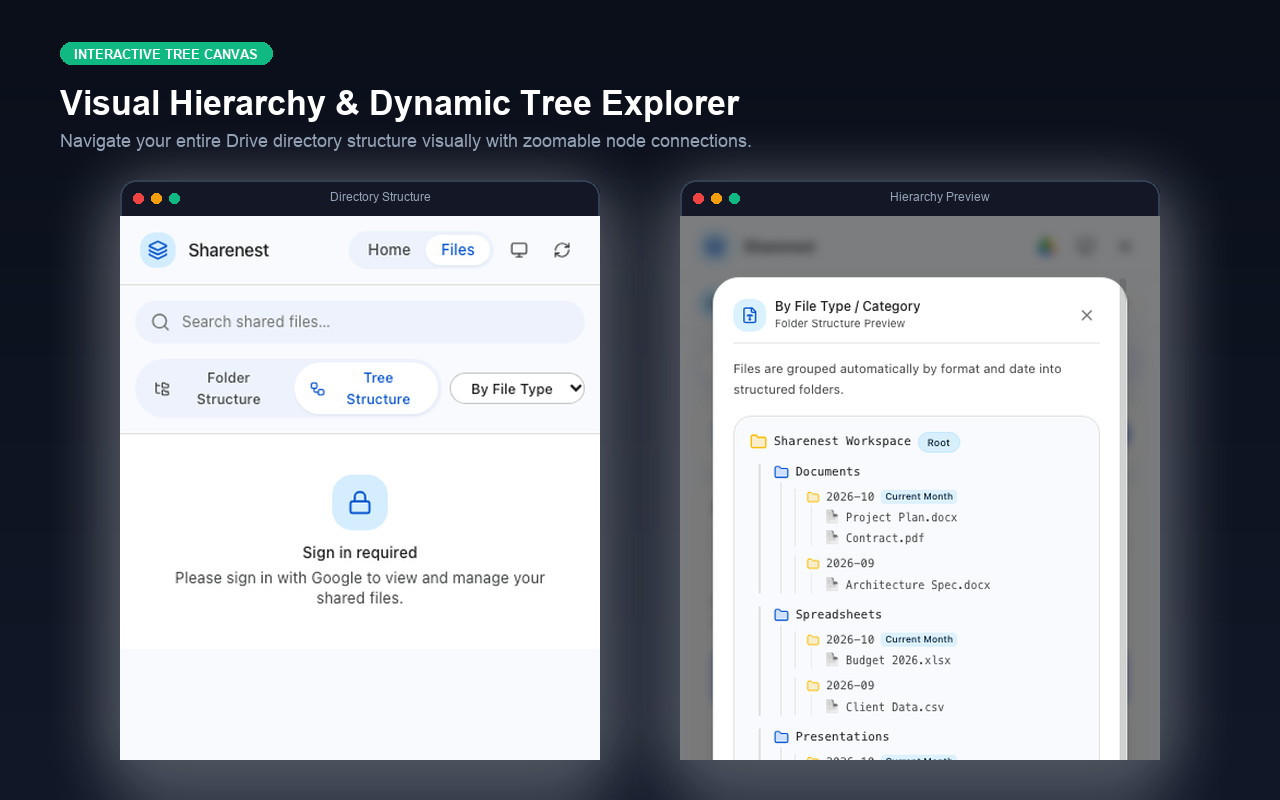Click the Tree Structure node icon

click(317, 389)
